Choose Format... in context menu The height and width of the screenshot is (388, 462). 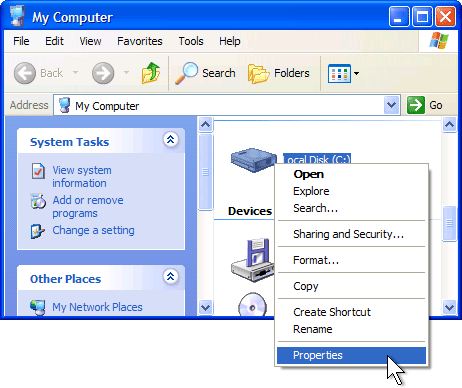tap(351, 260)
